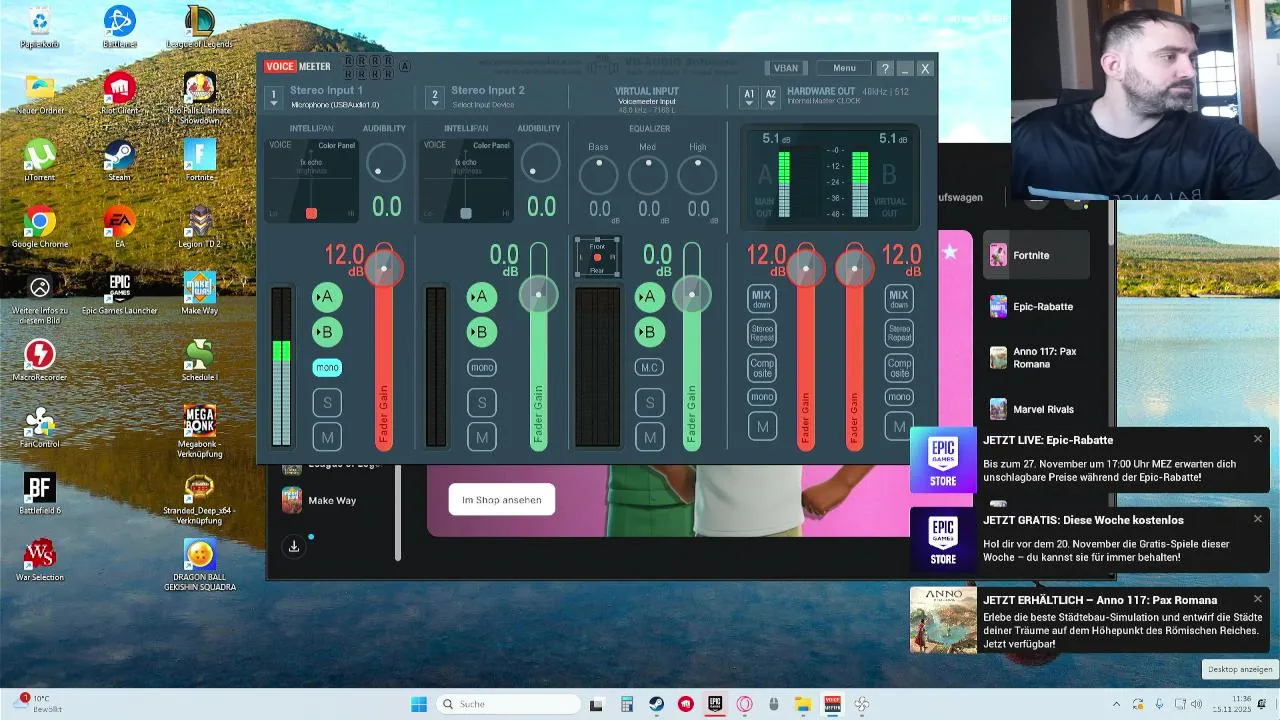The width and height of the screenshot is (1280, 720).
Task: Select Anno 117: Pax Romana sidebar entry
Action: click(1035, 358)
